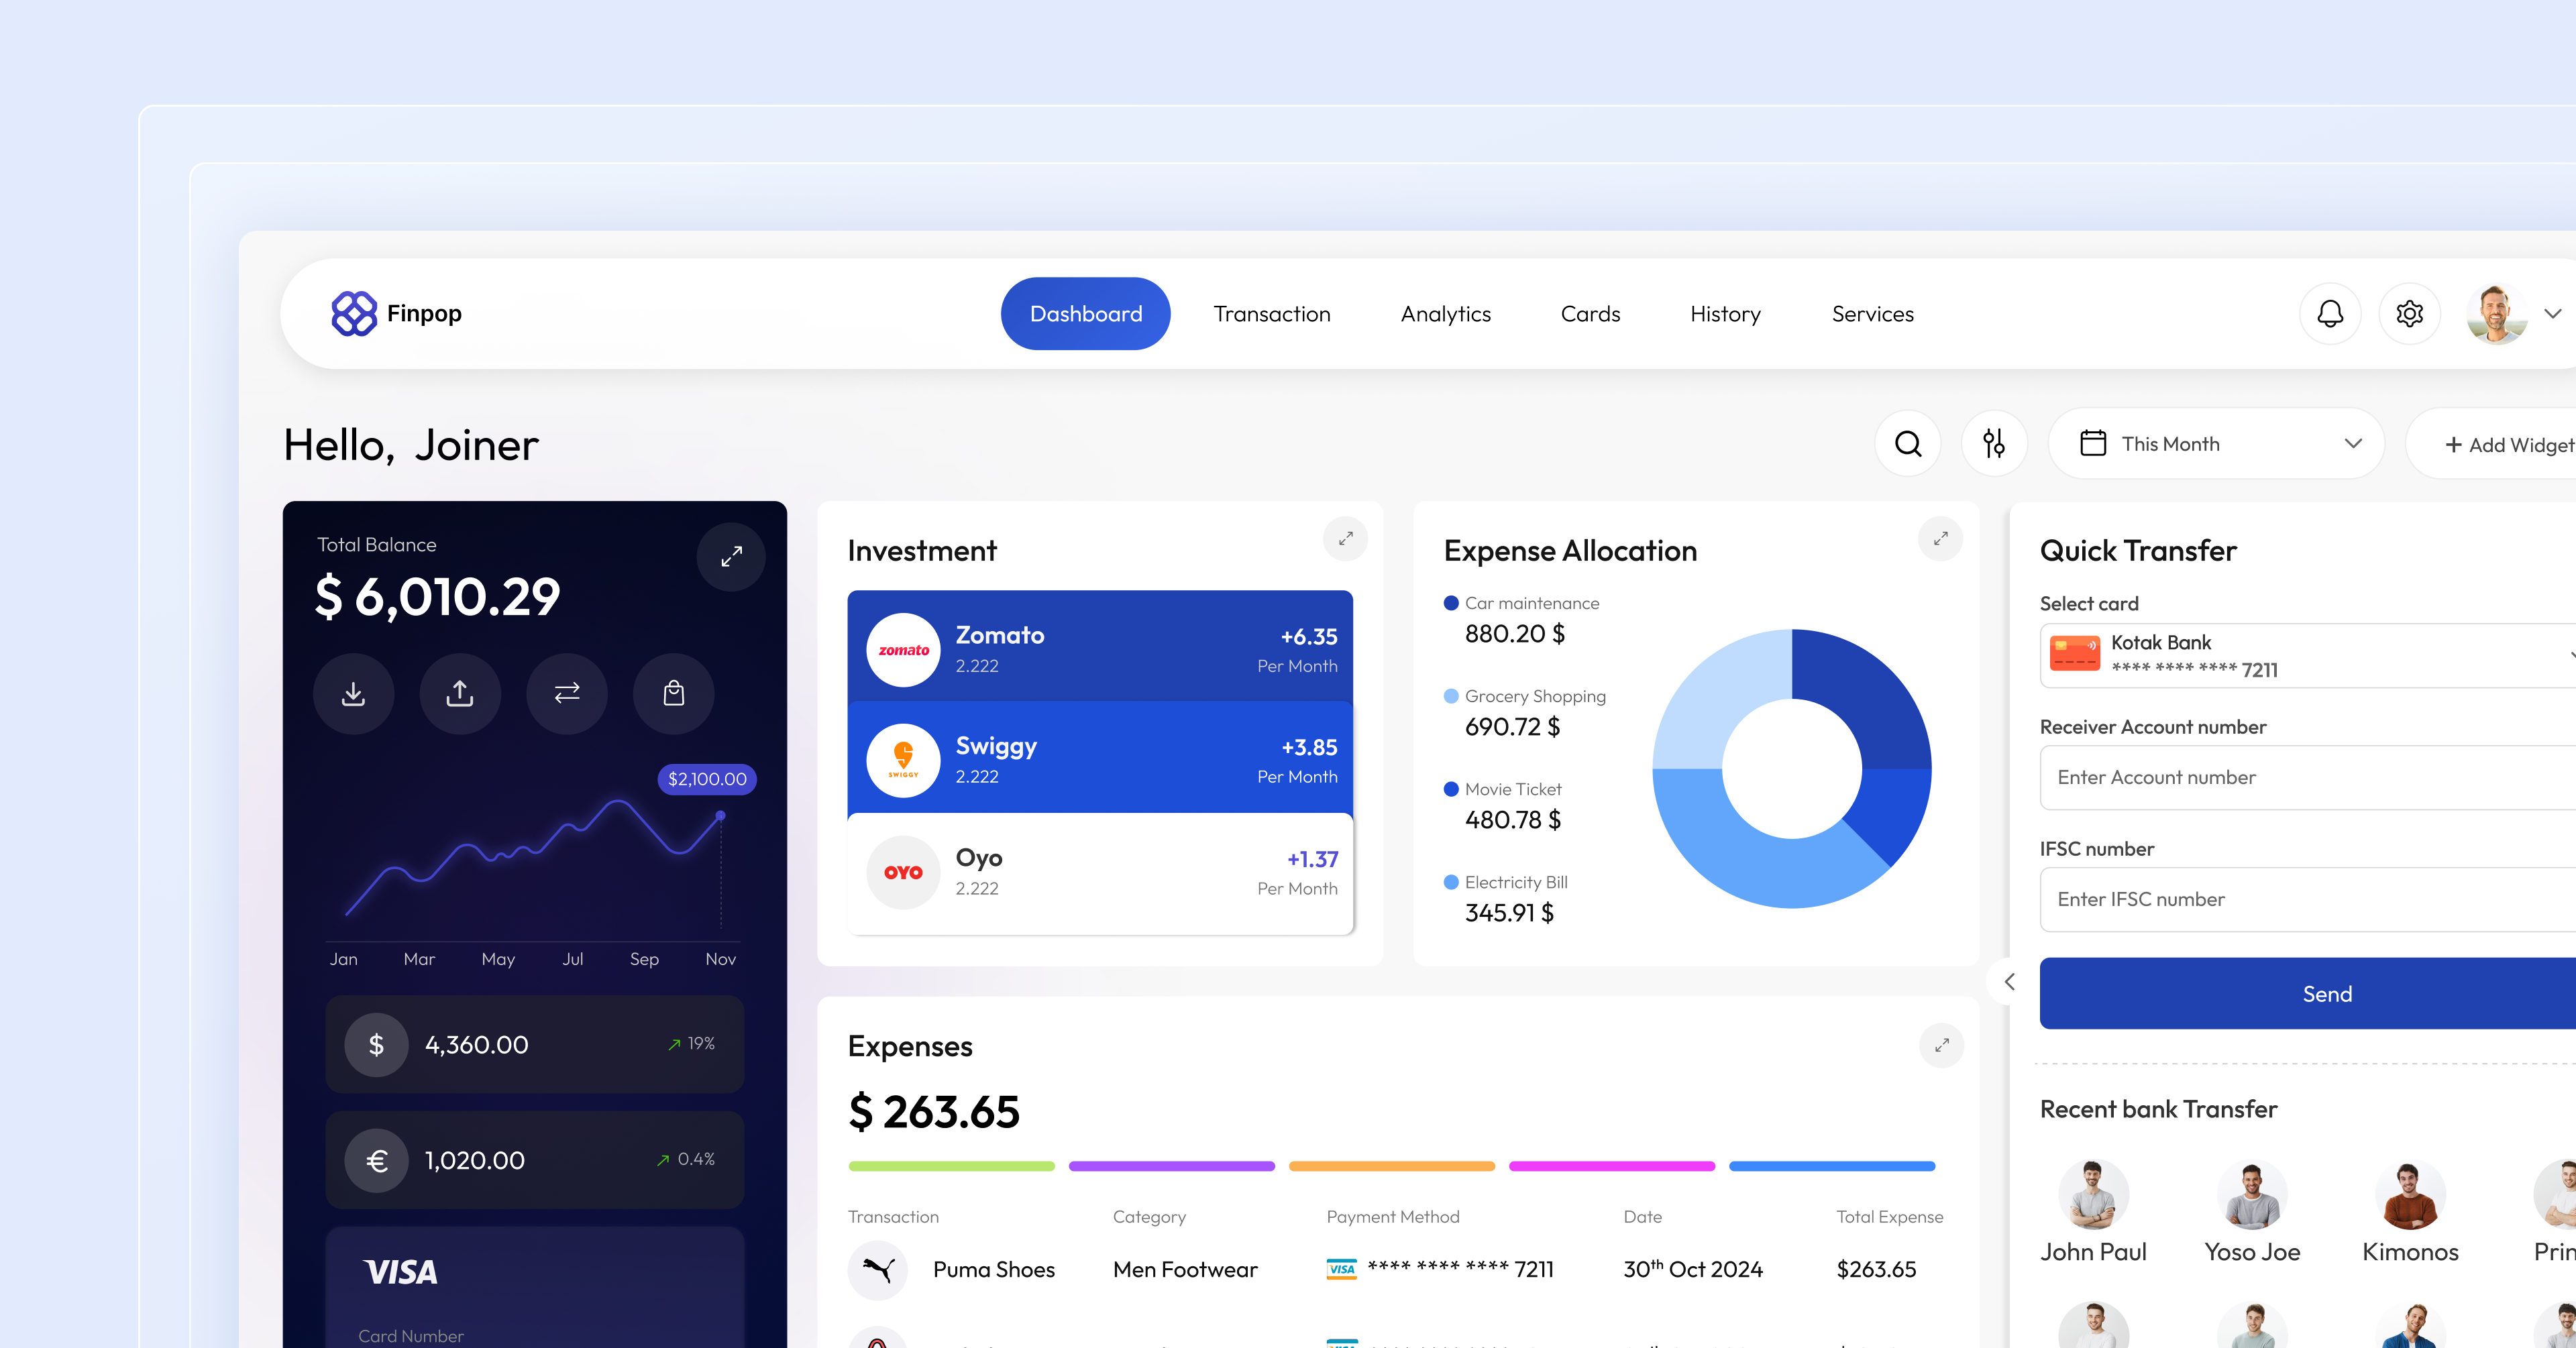Go to the Transaction tab
Viewport: 2576px width, 1348px height.
pos(1271,314)
